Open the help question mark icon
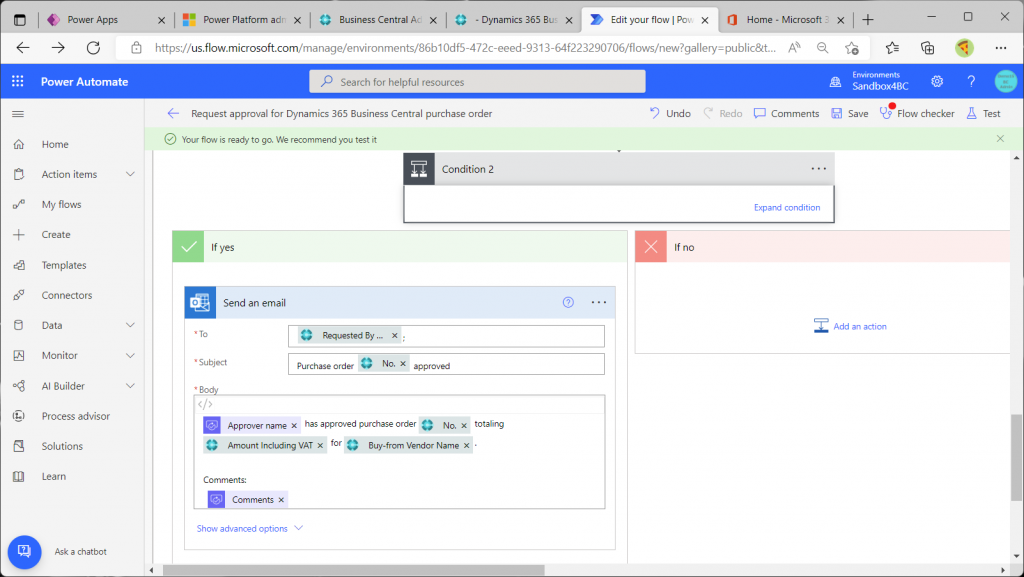Image resolution: width=1024 pixels, height=577 pixels. tap(971, 81)
